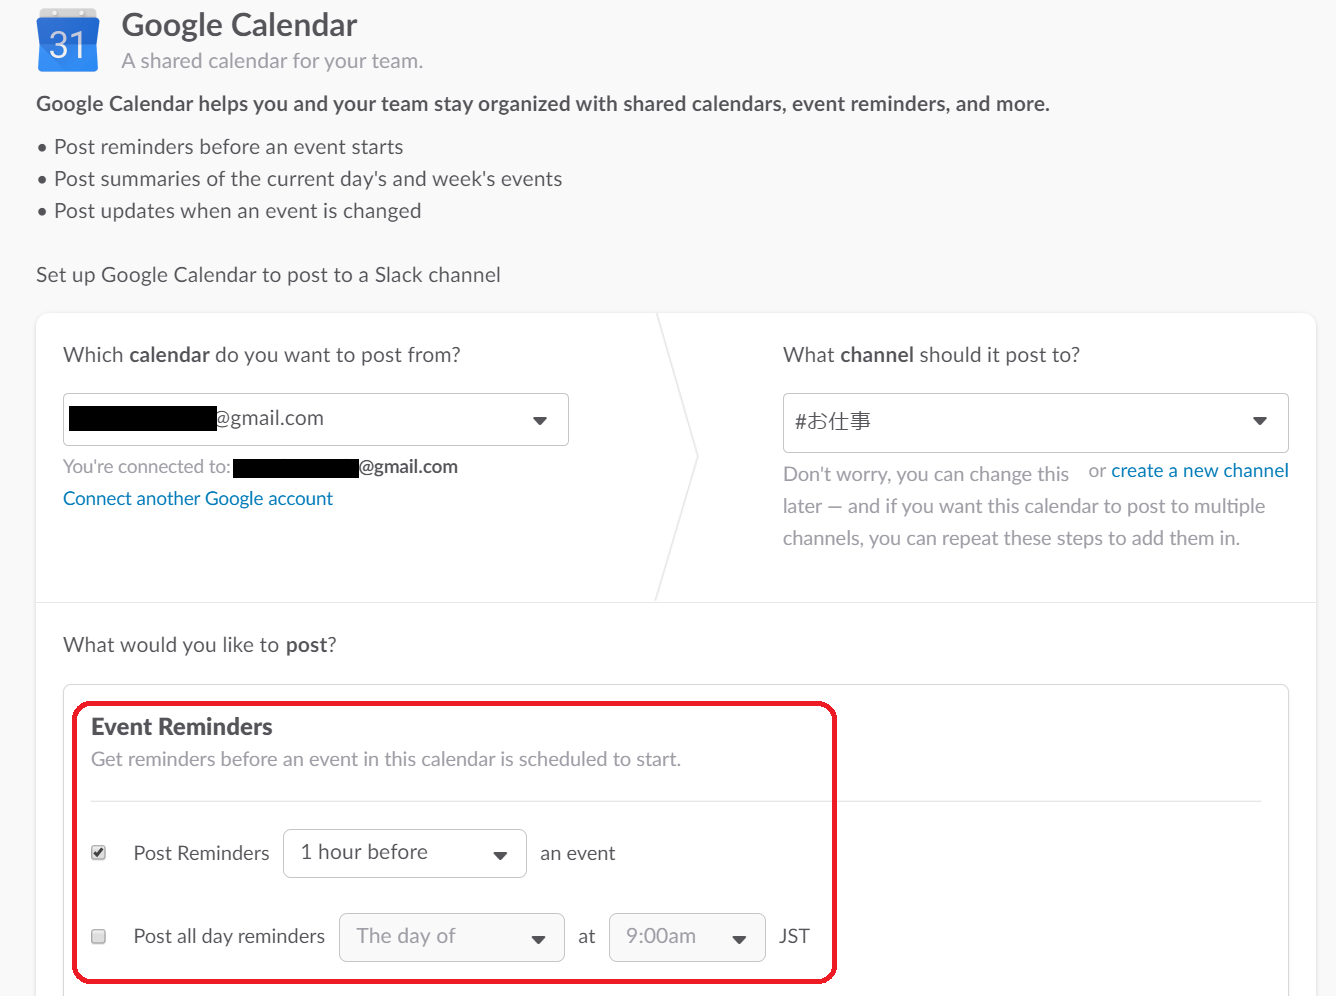This screenshot has height=996, width=1336.
Task: Enable Post all day reminders checkbox
Action: 99,936
